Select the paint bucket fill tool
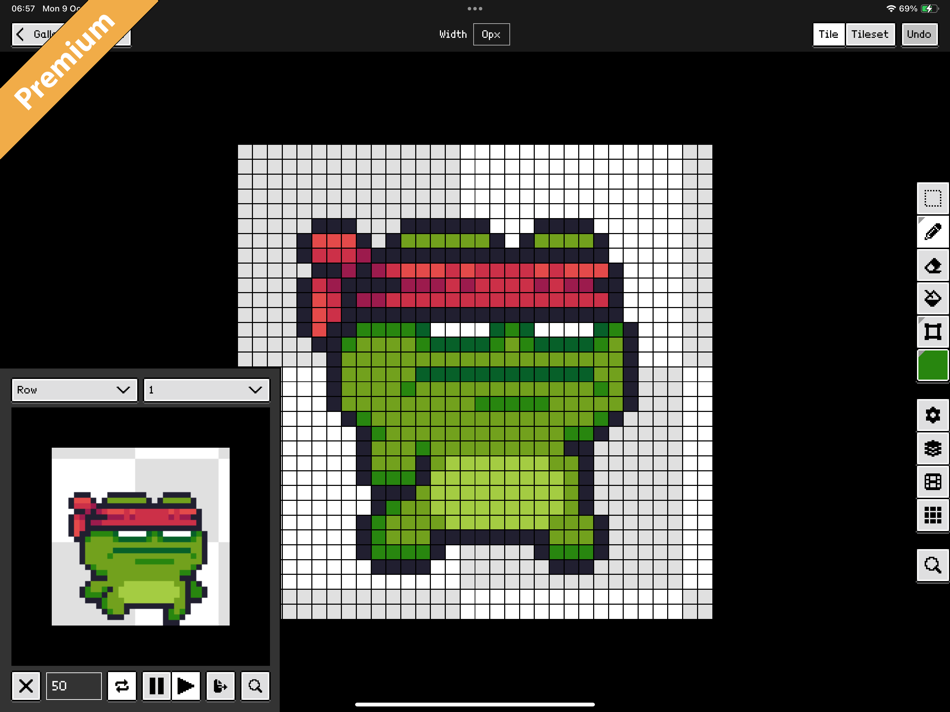950x712 pixels. pyautogui.click(x=932, y=298)
